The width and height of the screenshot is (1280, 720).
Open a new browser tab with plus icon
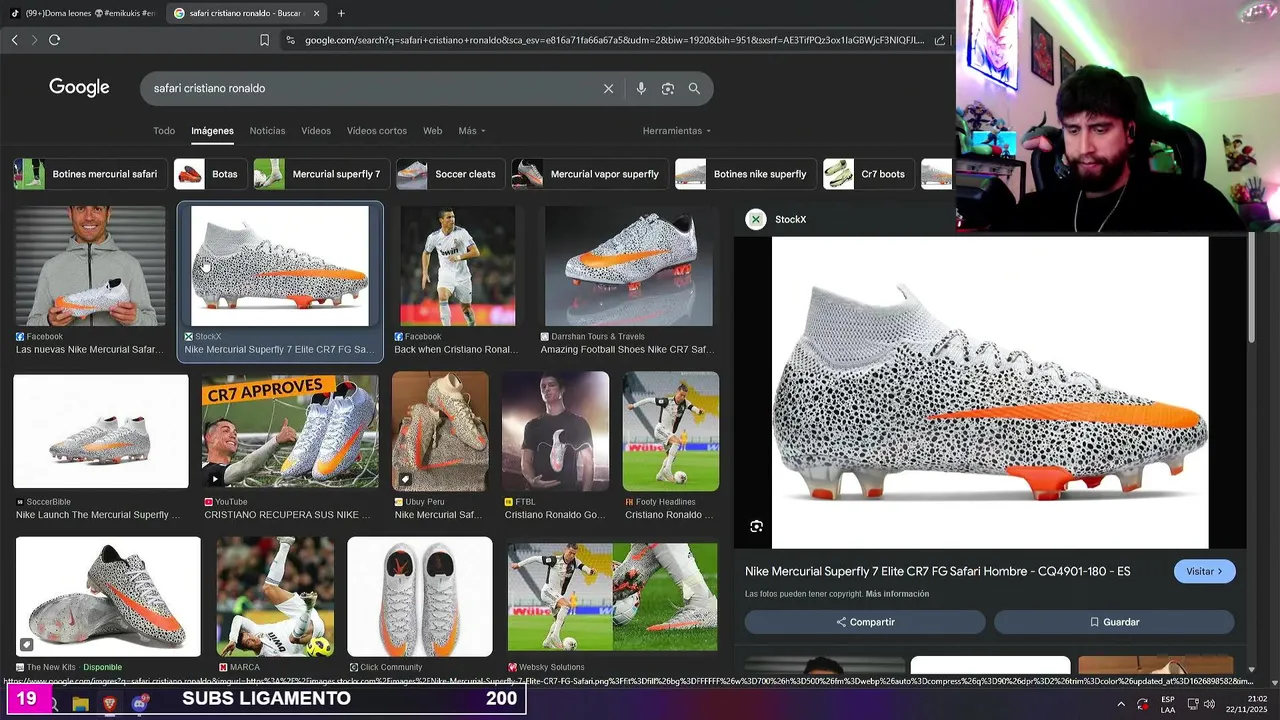(x=341, y=13)
